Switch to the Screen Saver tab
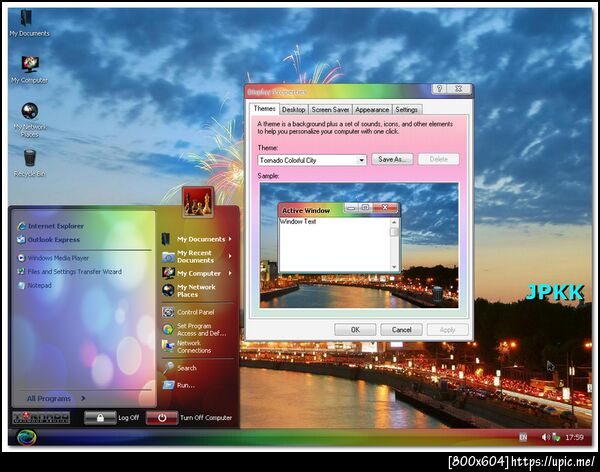 (x=330, y=110)
